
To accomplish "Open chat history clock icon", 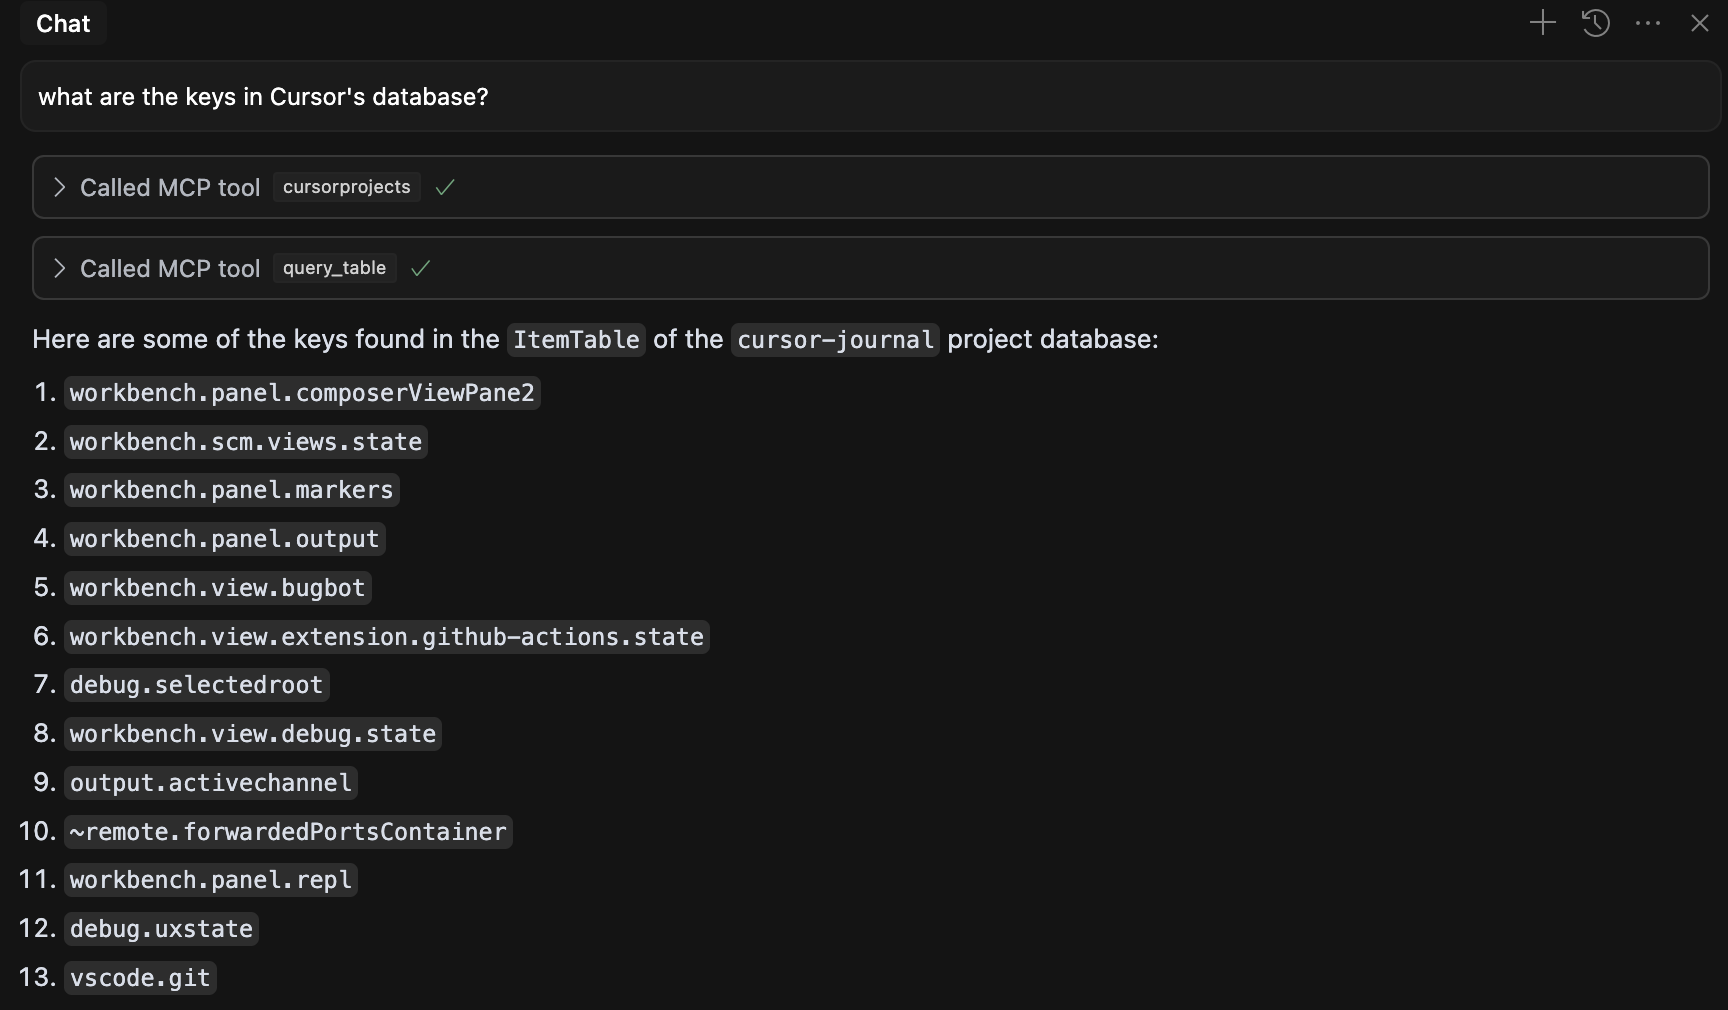I will tap(1596, 23).
